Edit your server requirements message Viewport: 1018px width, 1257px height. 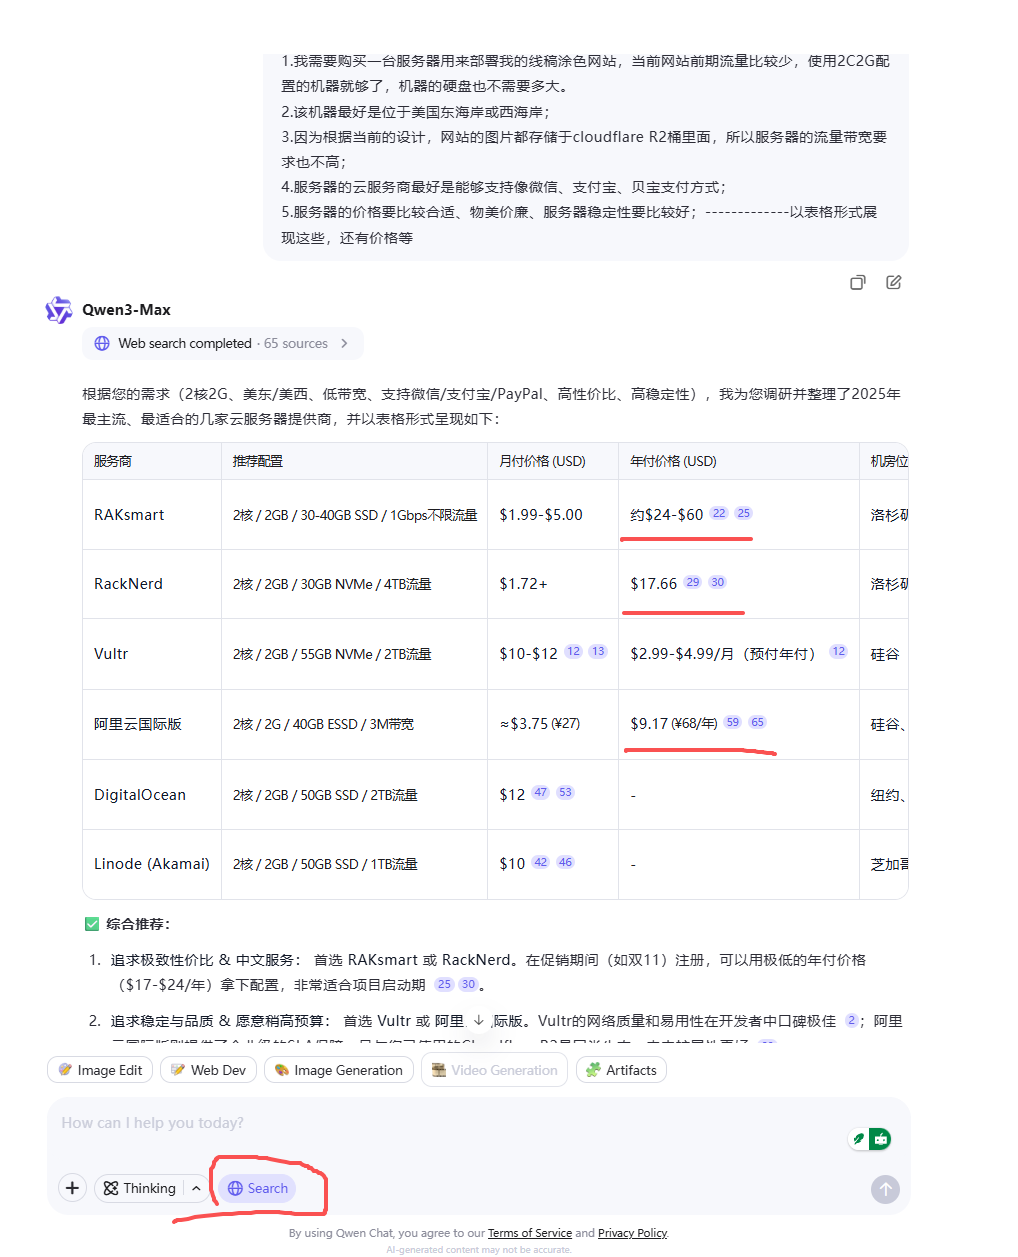(x=893, y=282)
